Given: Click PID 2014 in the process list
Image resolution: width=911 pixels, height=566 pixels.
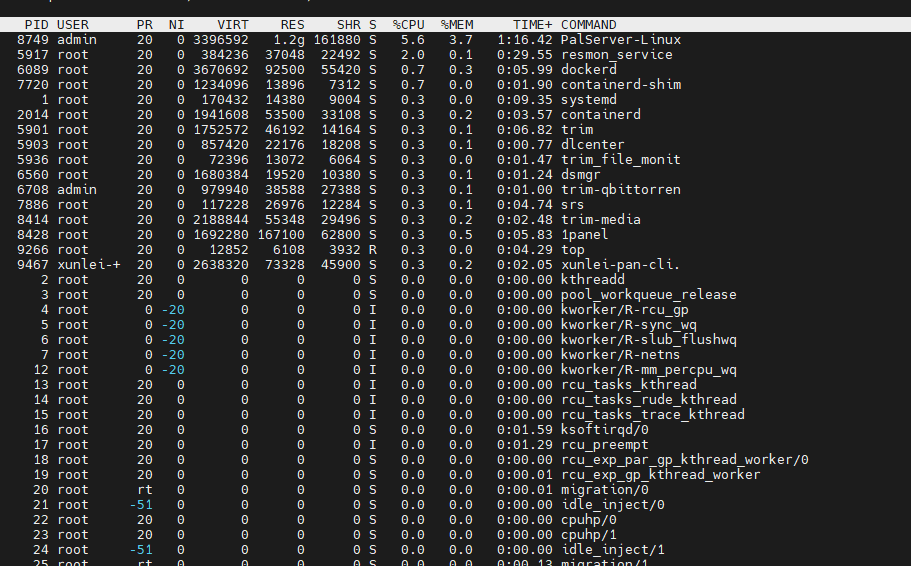Looking at the screenshot, I should pos(33,115).
